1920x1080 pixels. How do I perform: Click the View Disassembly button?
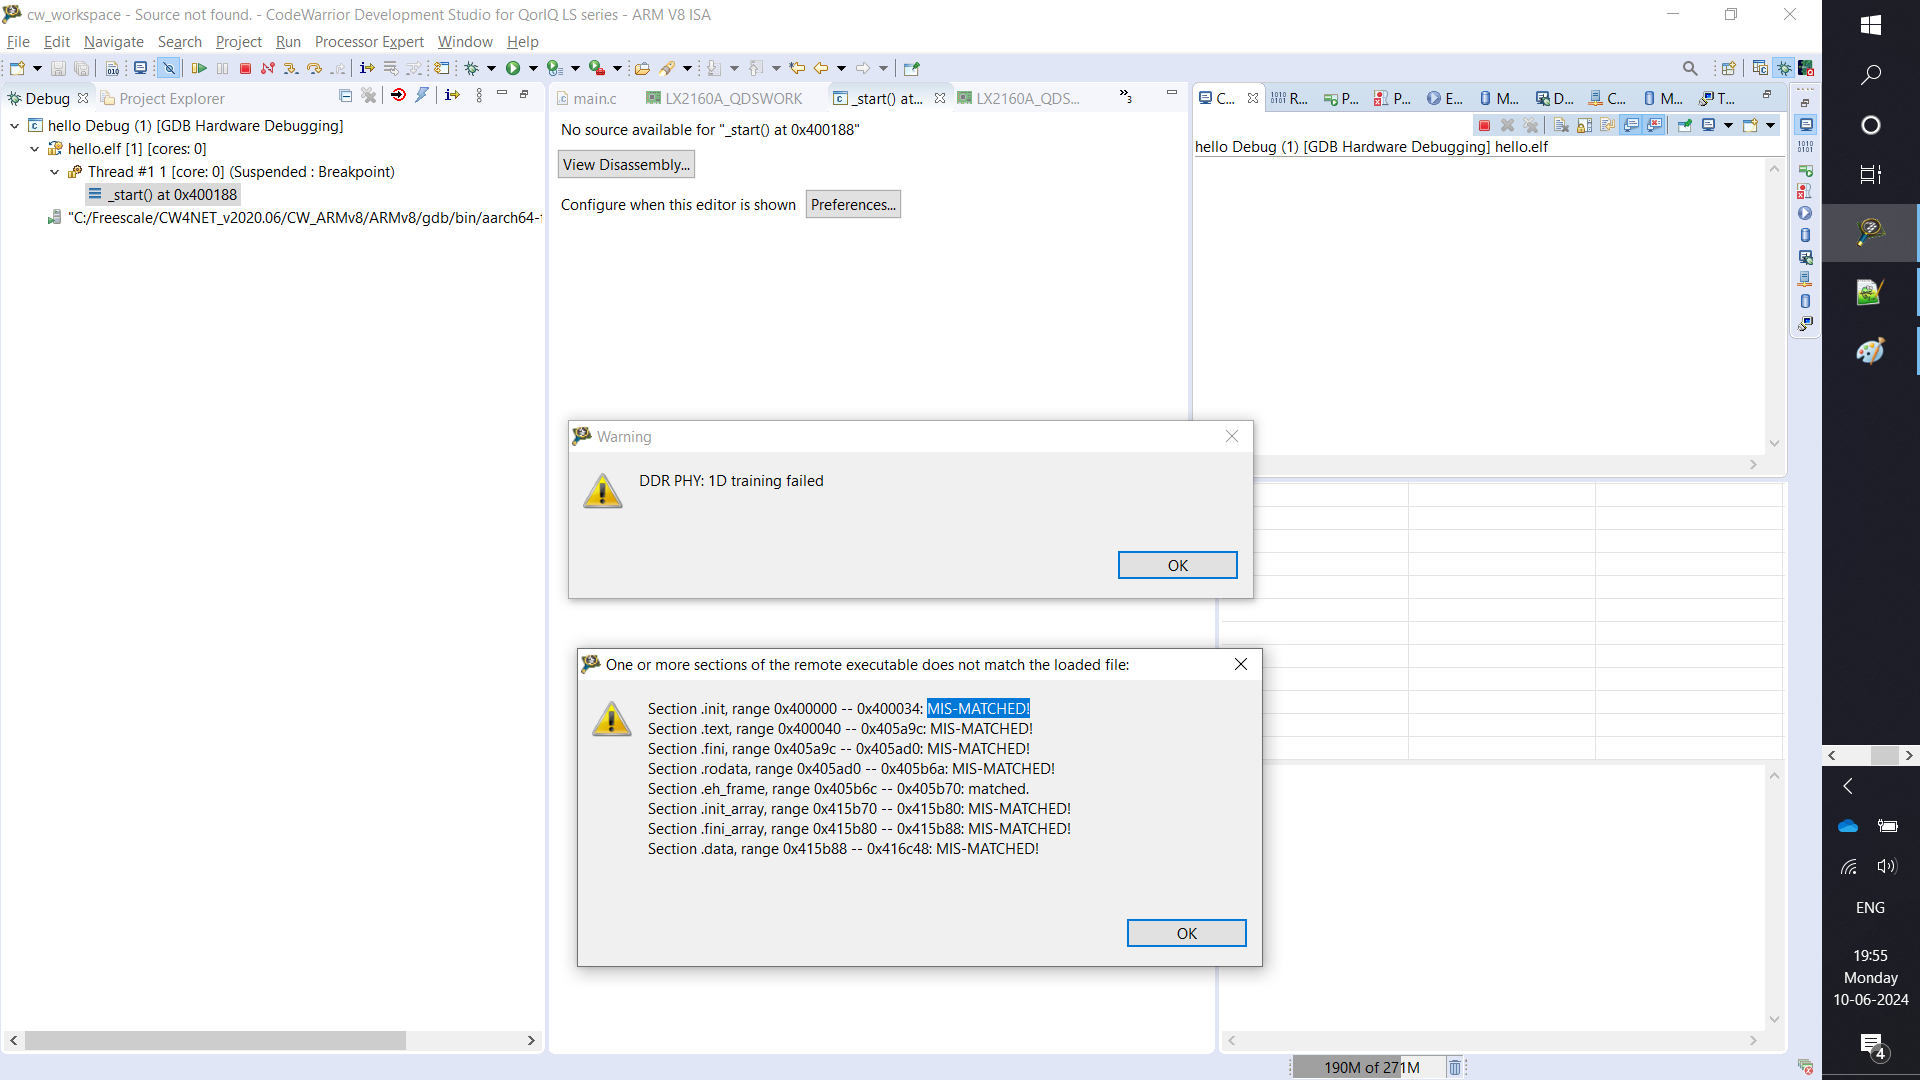626,165
